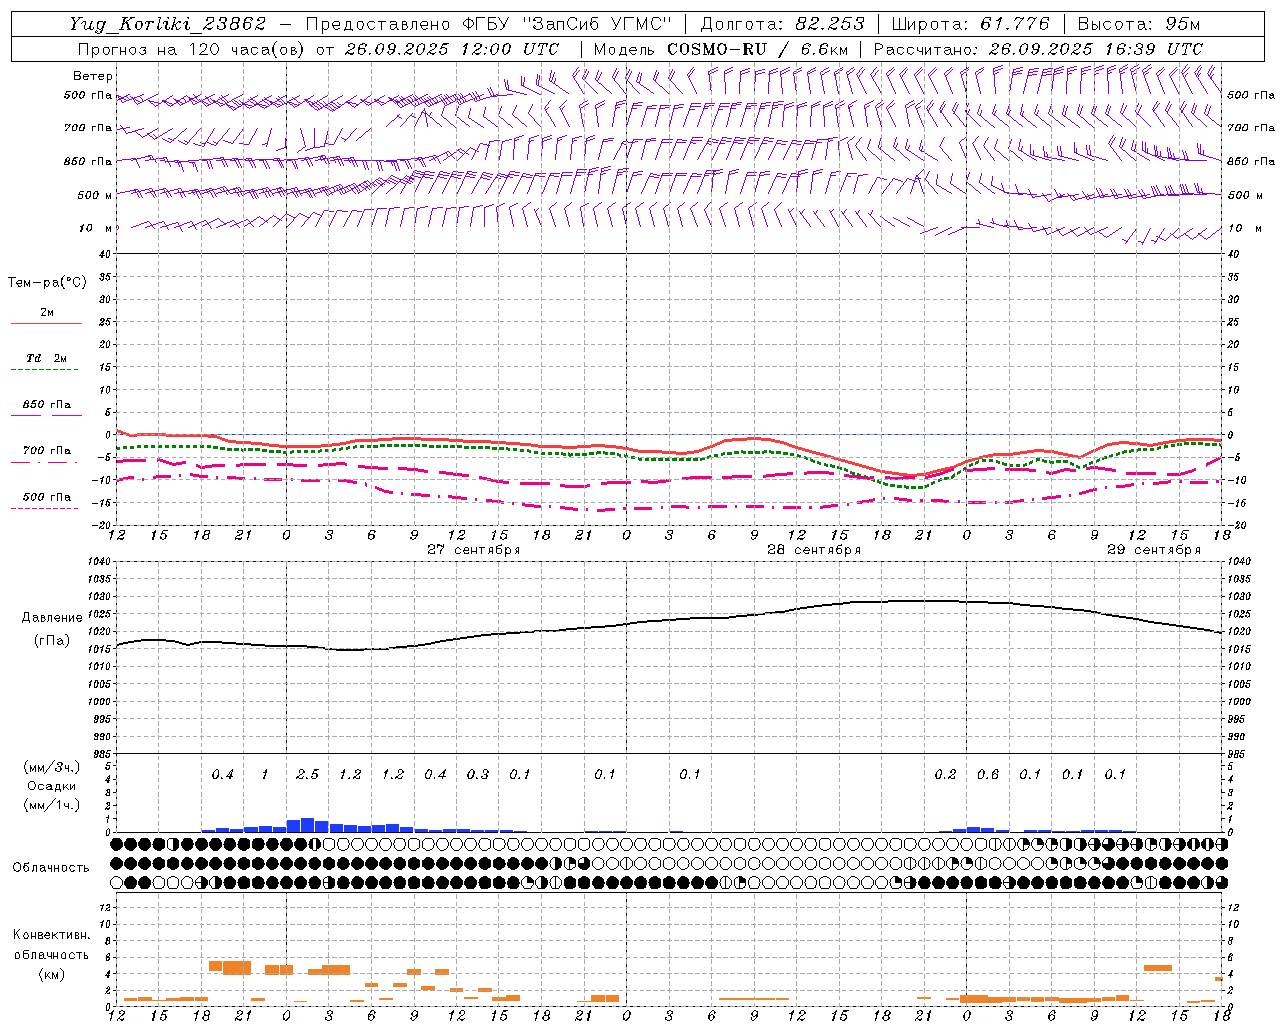
Task: Select the 700 гПа temperature legend entry
Action: pos(47,451)
